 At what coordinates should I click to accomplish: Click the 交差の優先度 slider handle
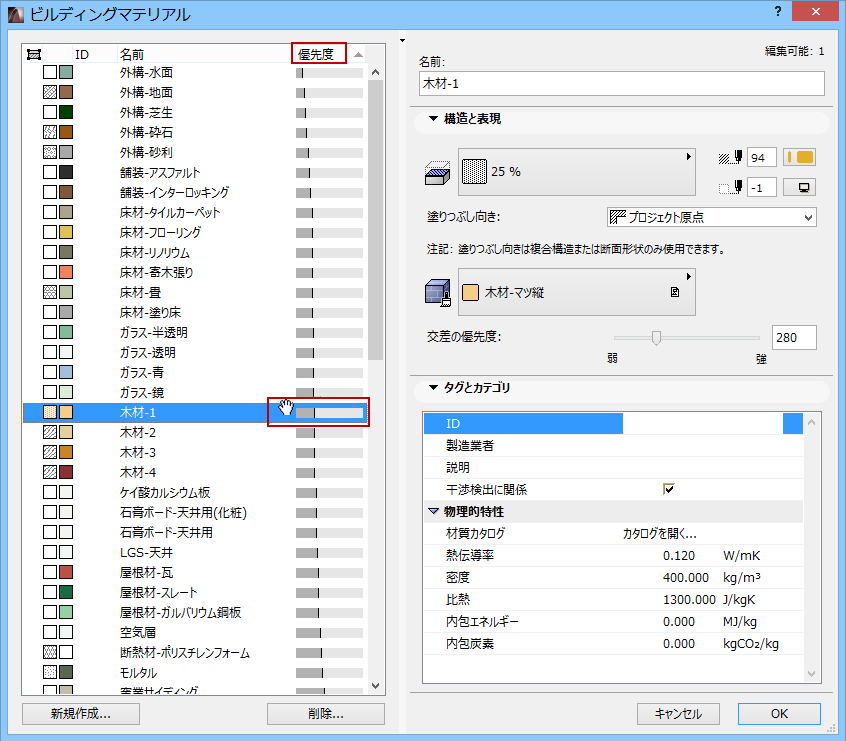point(656,338)
